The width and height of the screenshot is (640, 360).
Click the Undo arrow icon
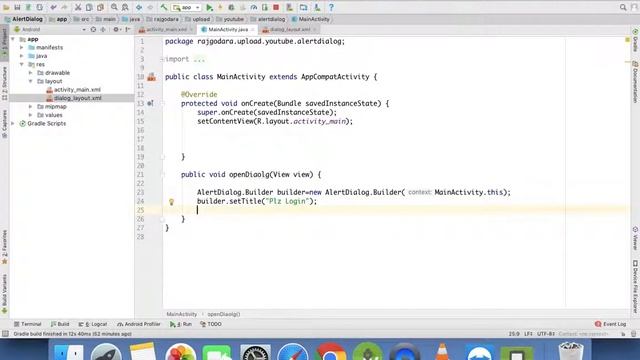click(x=53, y=7)
